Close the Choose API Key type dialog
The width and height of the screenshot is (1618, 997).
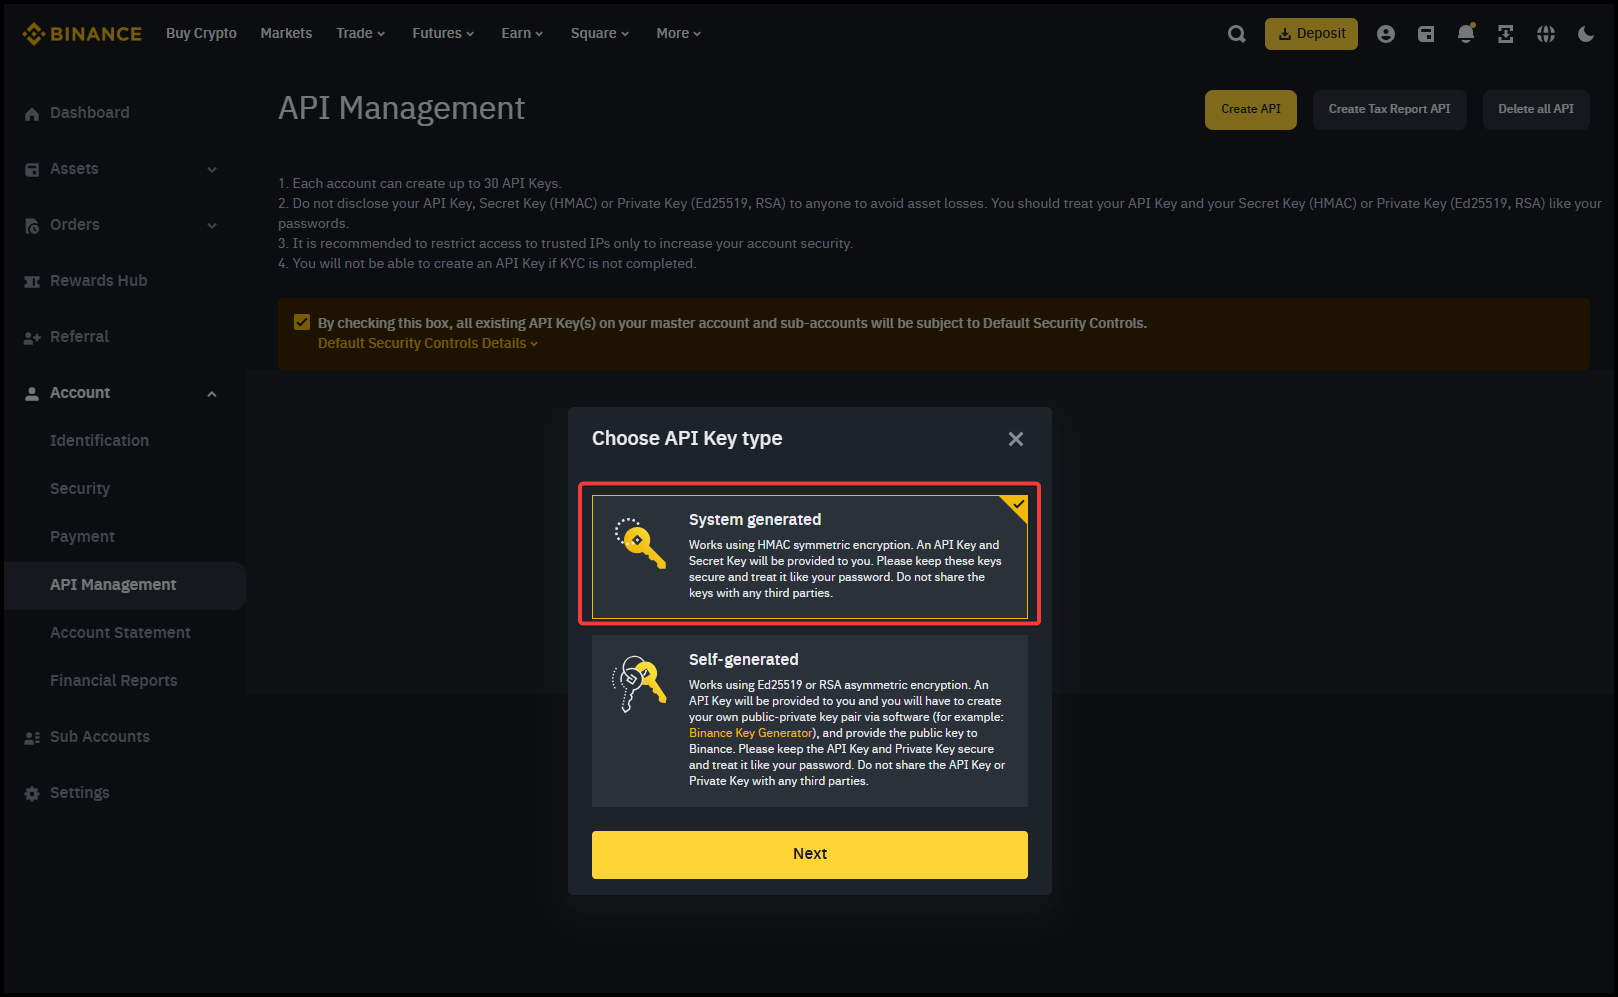1016,439
